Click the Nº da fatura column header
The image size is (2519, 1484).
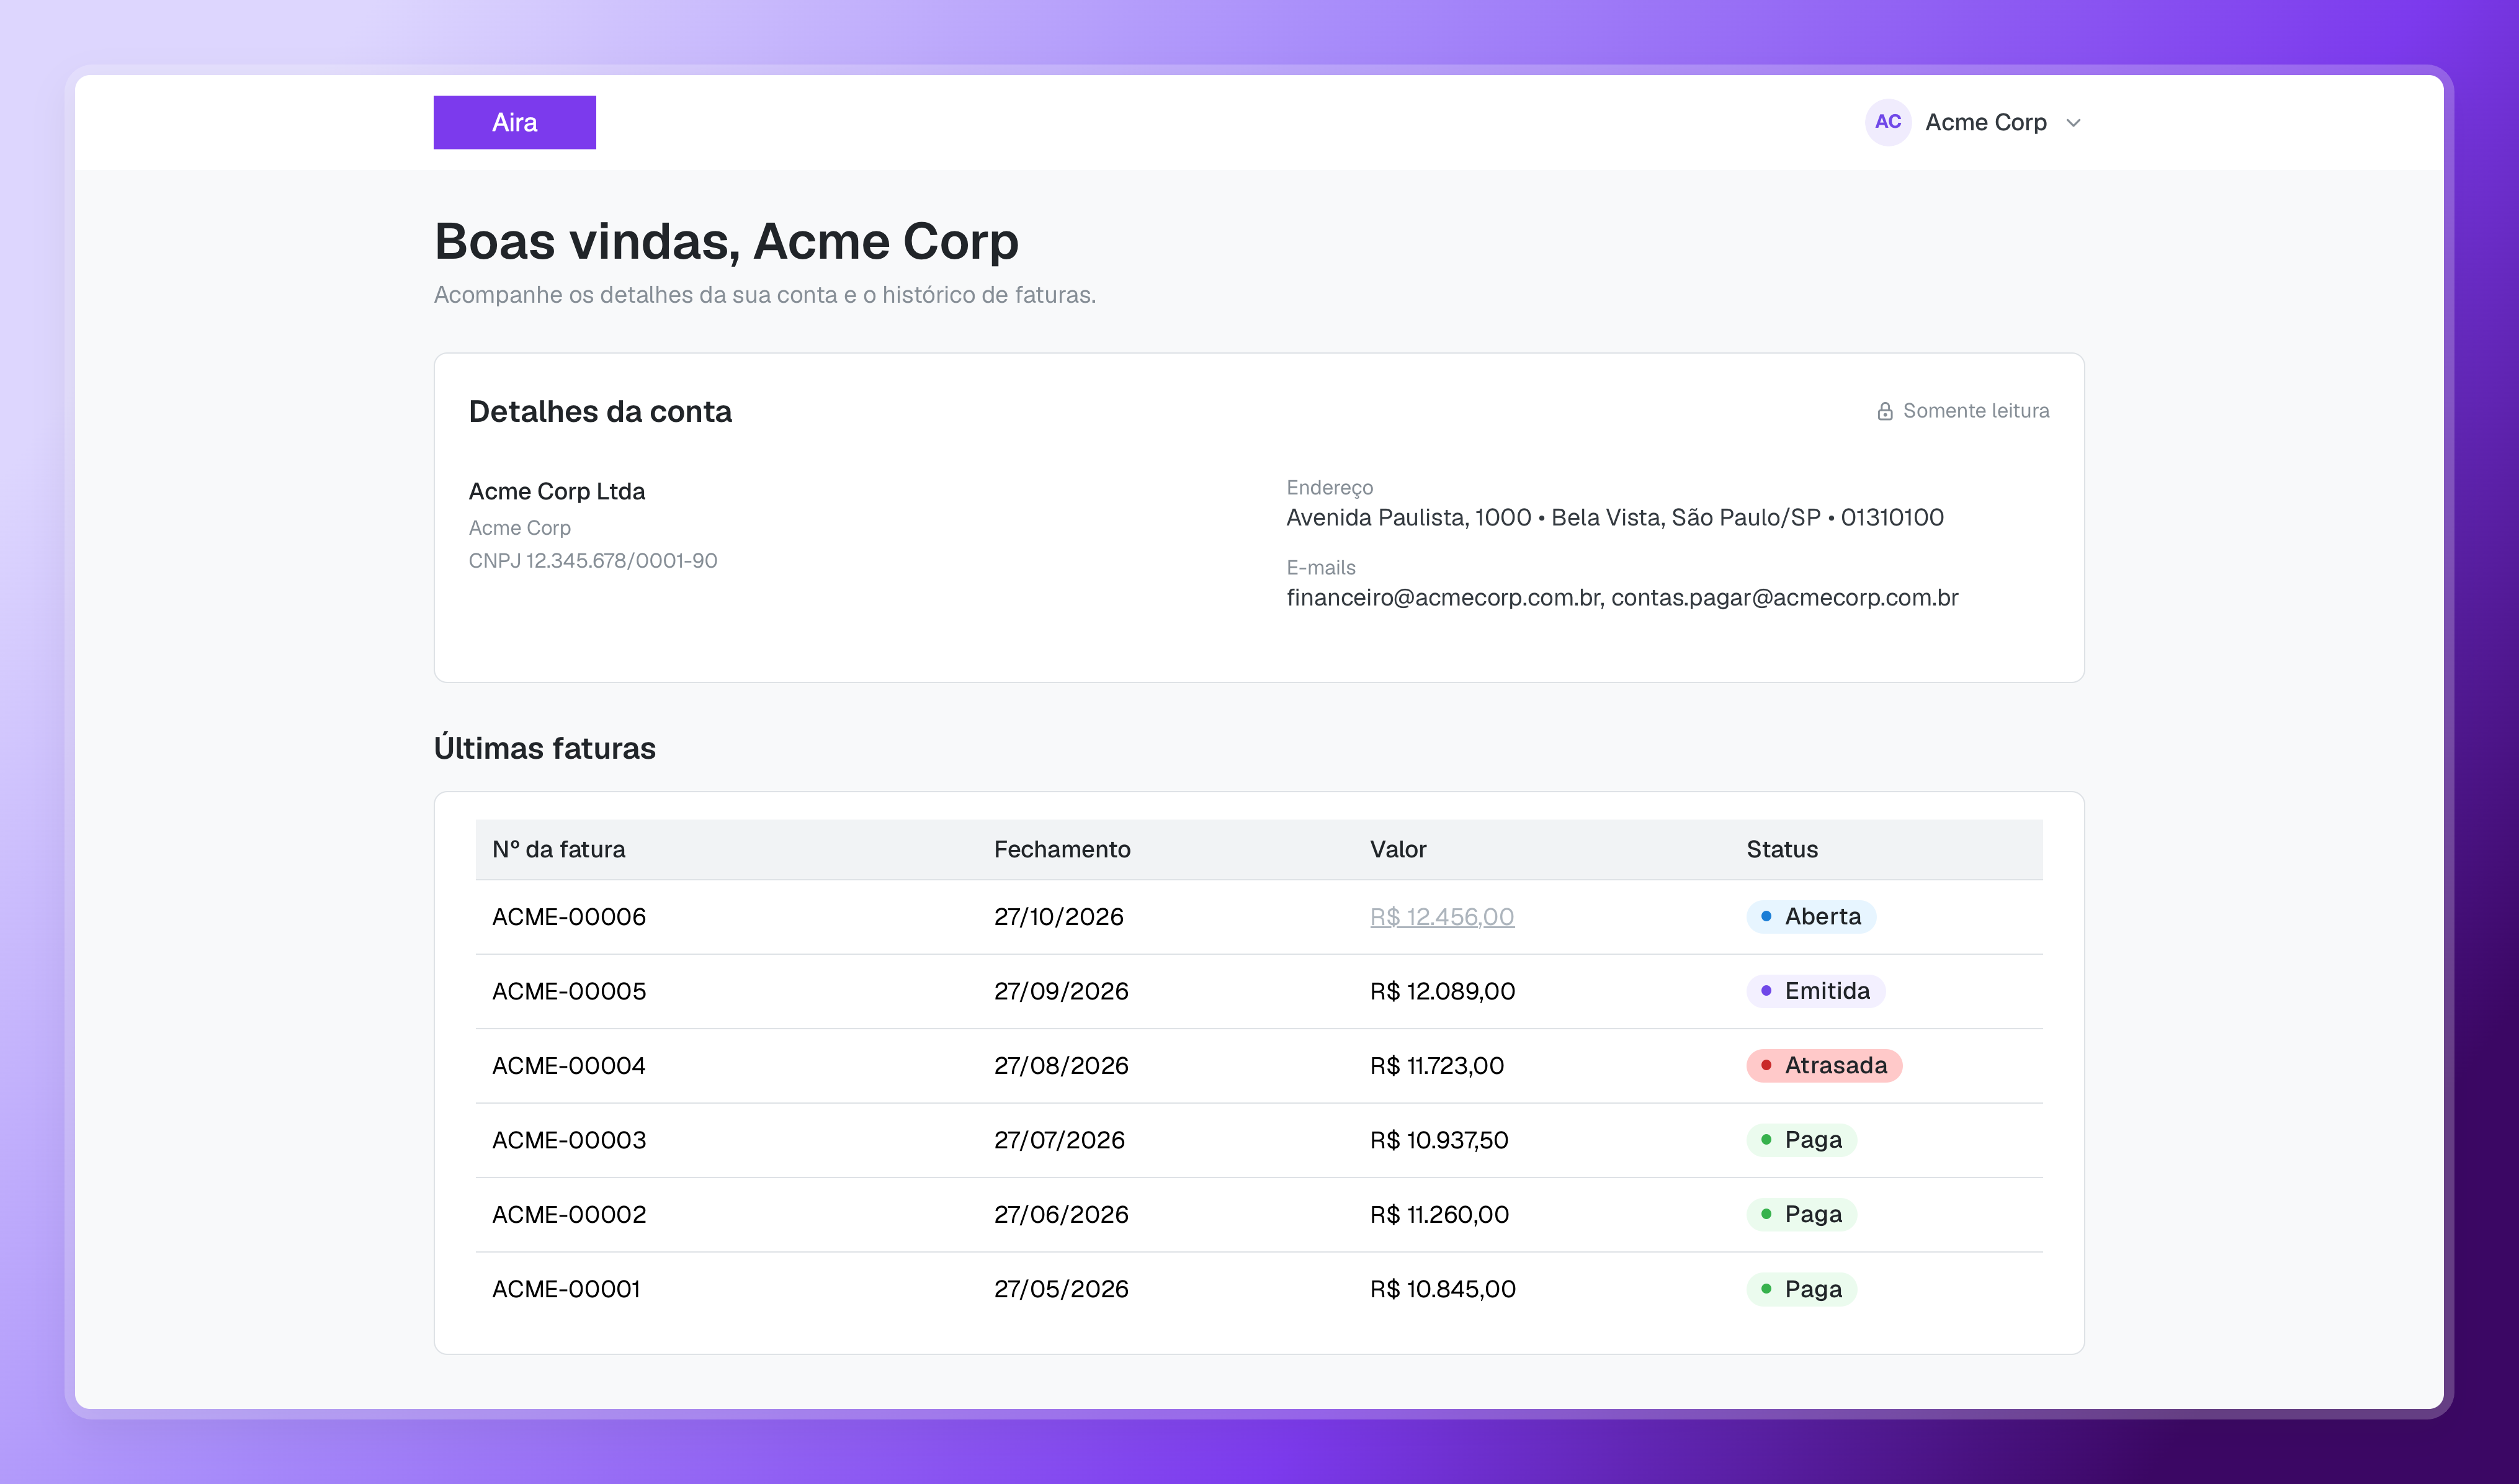[x=558, y=849]
